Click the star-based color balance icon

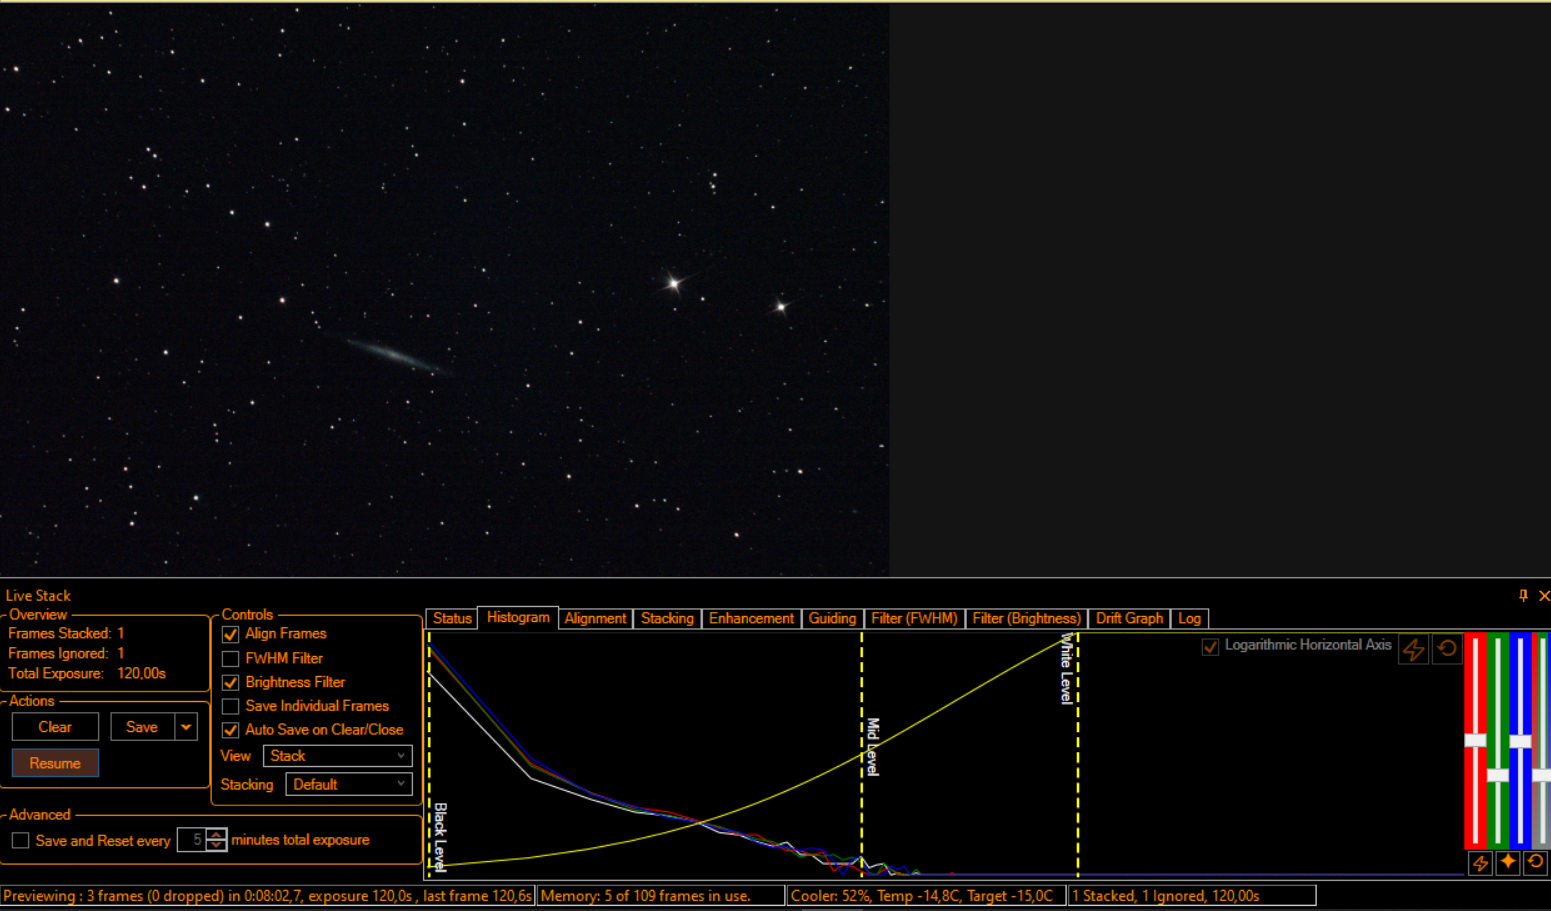[x=1508, y=862]
